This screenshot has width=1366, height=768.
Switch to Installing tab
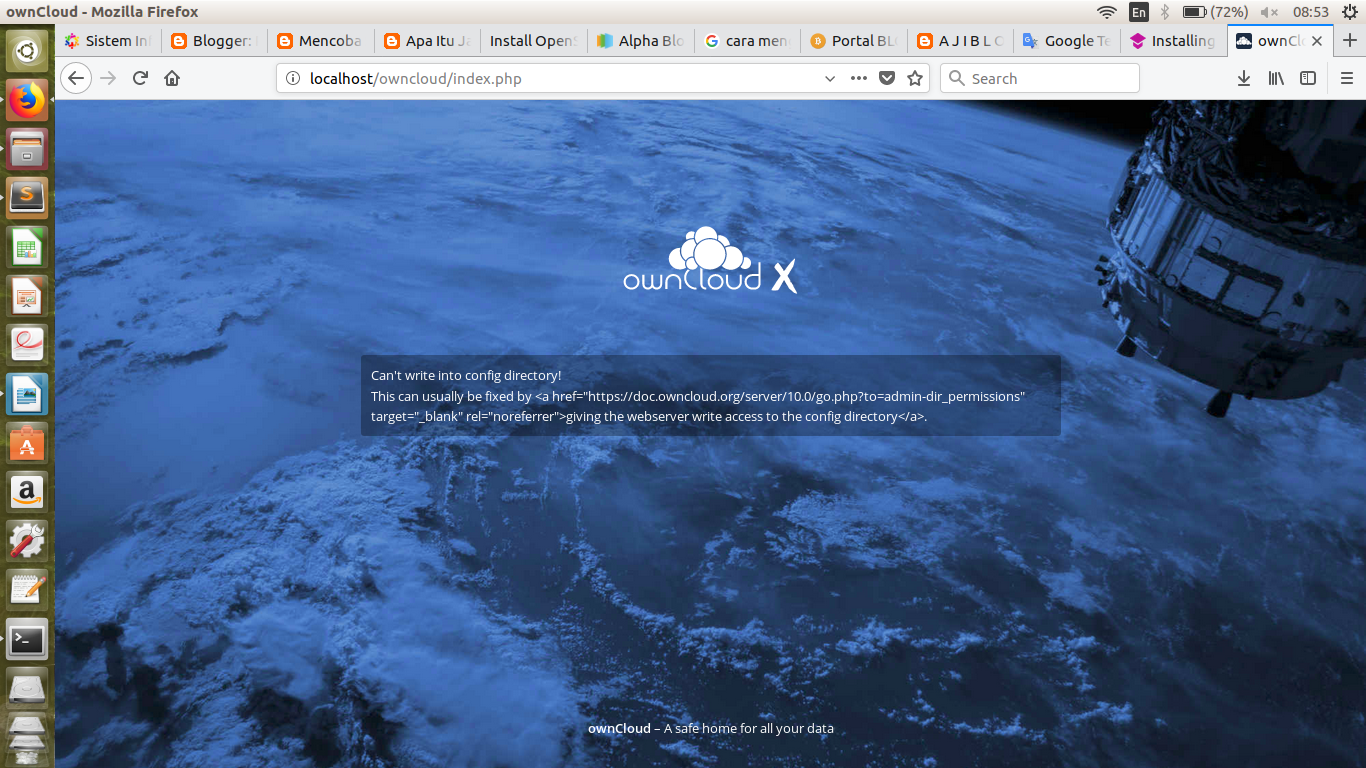1173,41
